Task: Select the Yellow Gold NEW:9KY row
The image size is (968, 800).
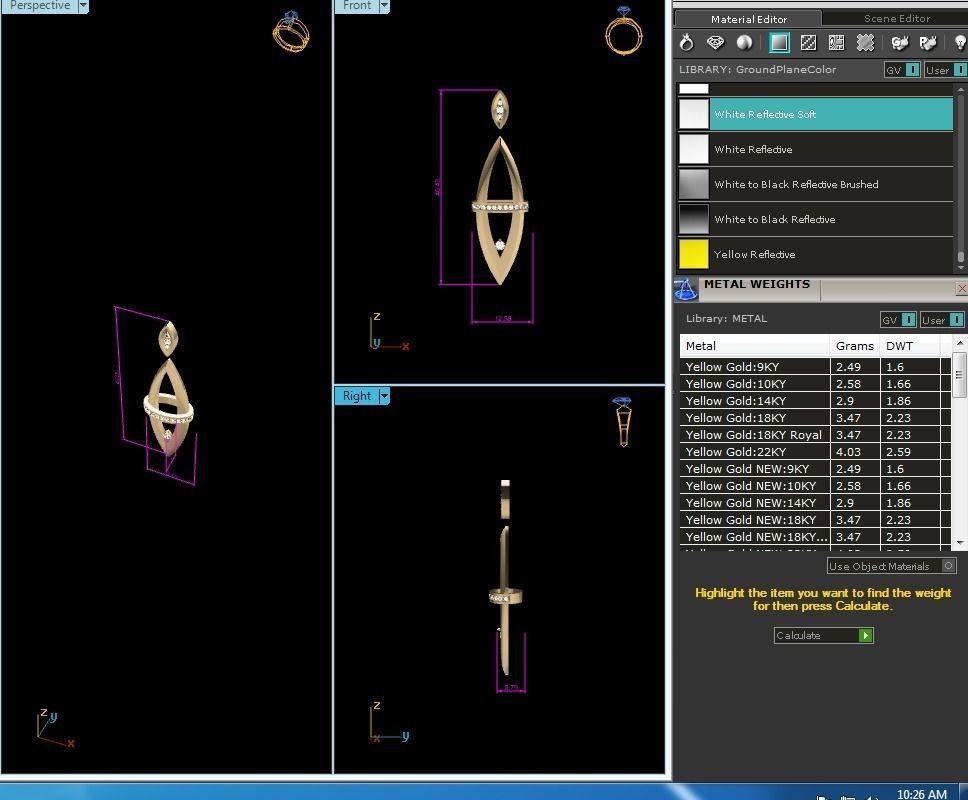Action: (x=815, y=469)
